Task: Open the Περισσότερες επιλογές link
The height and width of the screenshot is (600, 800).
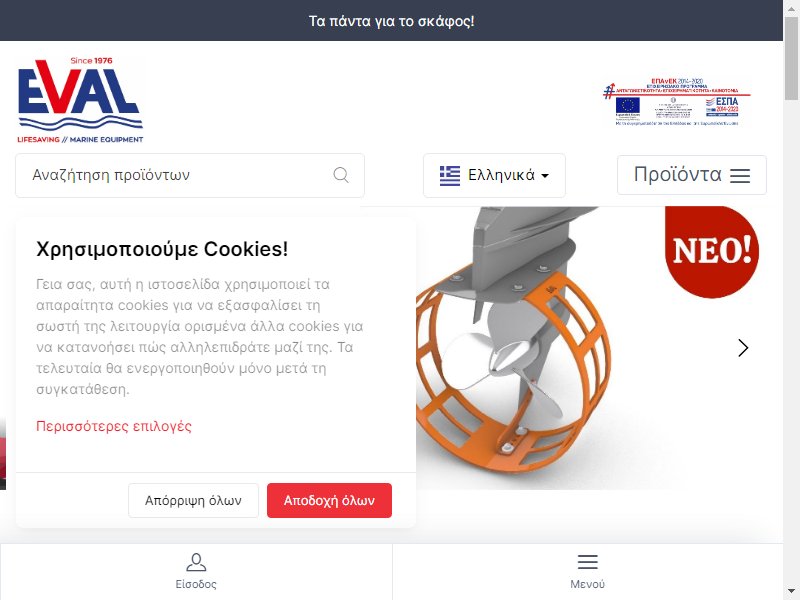Action: coord(114,426)
